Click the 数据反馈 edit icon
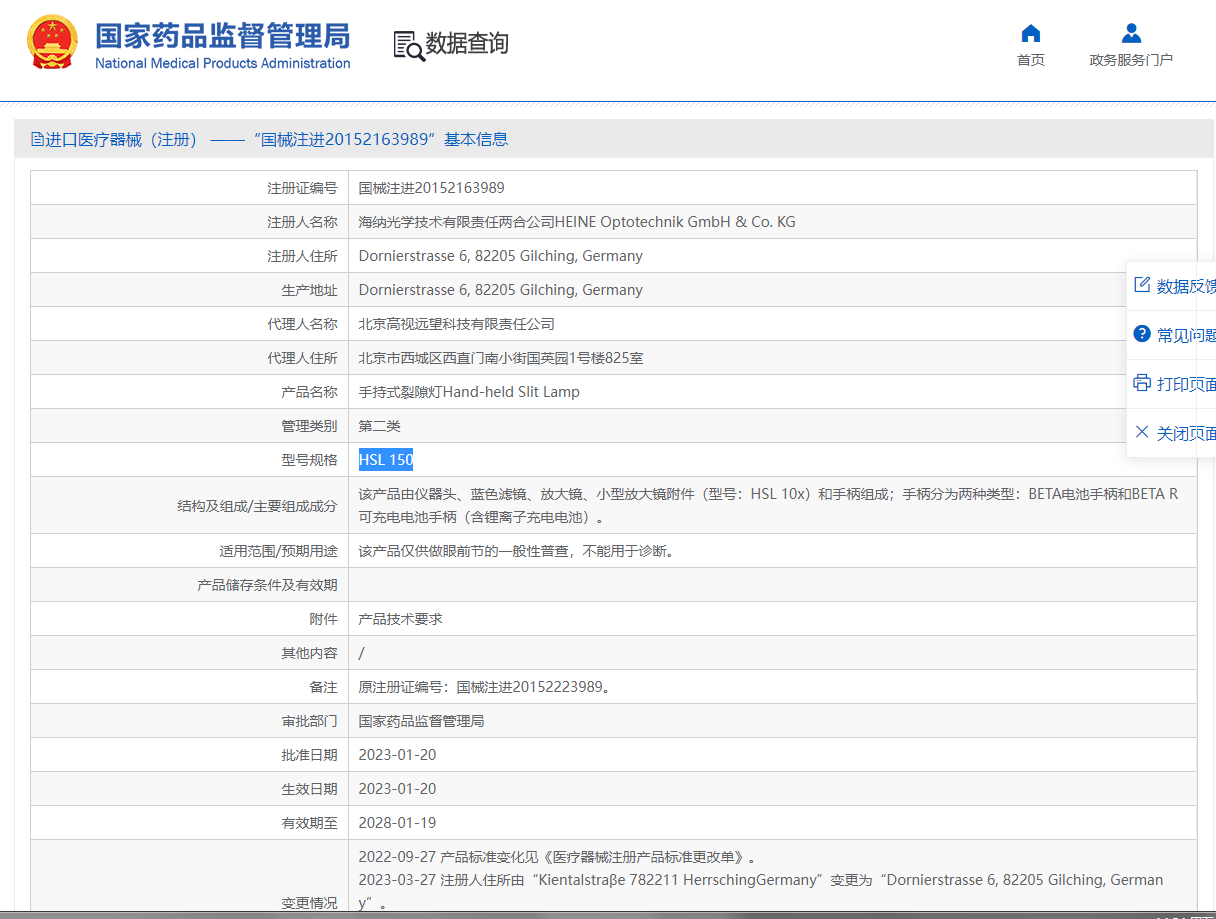Screen dimensions: 1216x919 coord(1142,285)
